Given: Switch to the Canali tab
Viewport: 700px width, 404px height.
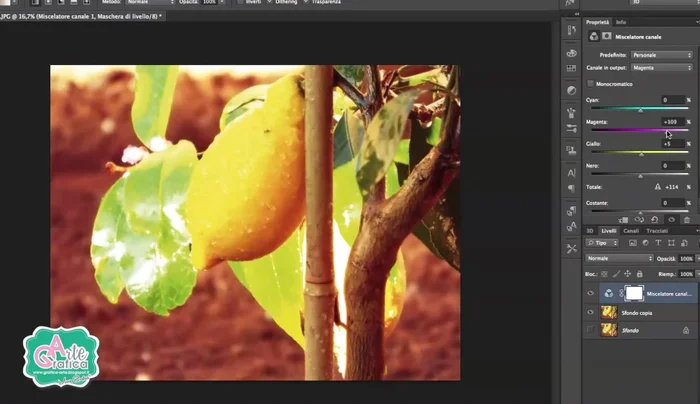Looking at the screenshot, I should 631,230.
